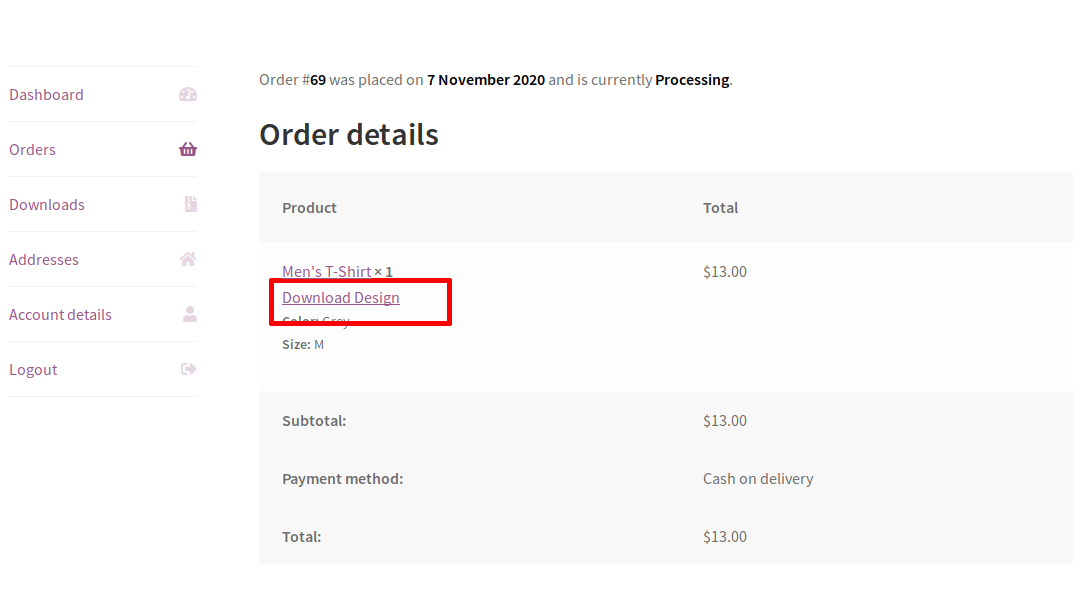The width and height of the screenshot is (1080, 608).
Task: Click the Addresses house icon
Action: (188, 259)
